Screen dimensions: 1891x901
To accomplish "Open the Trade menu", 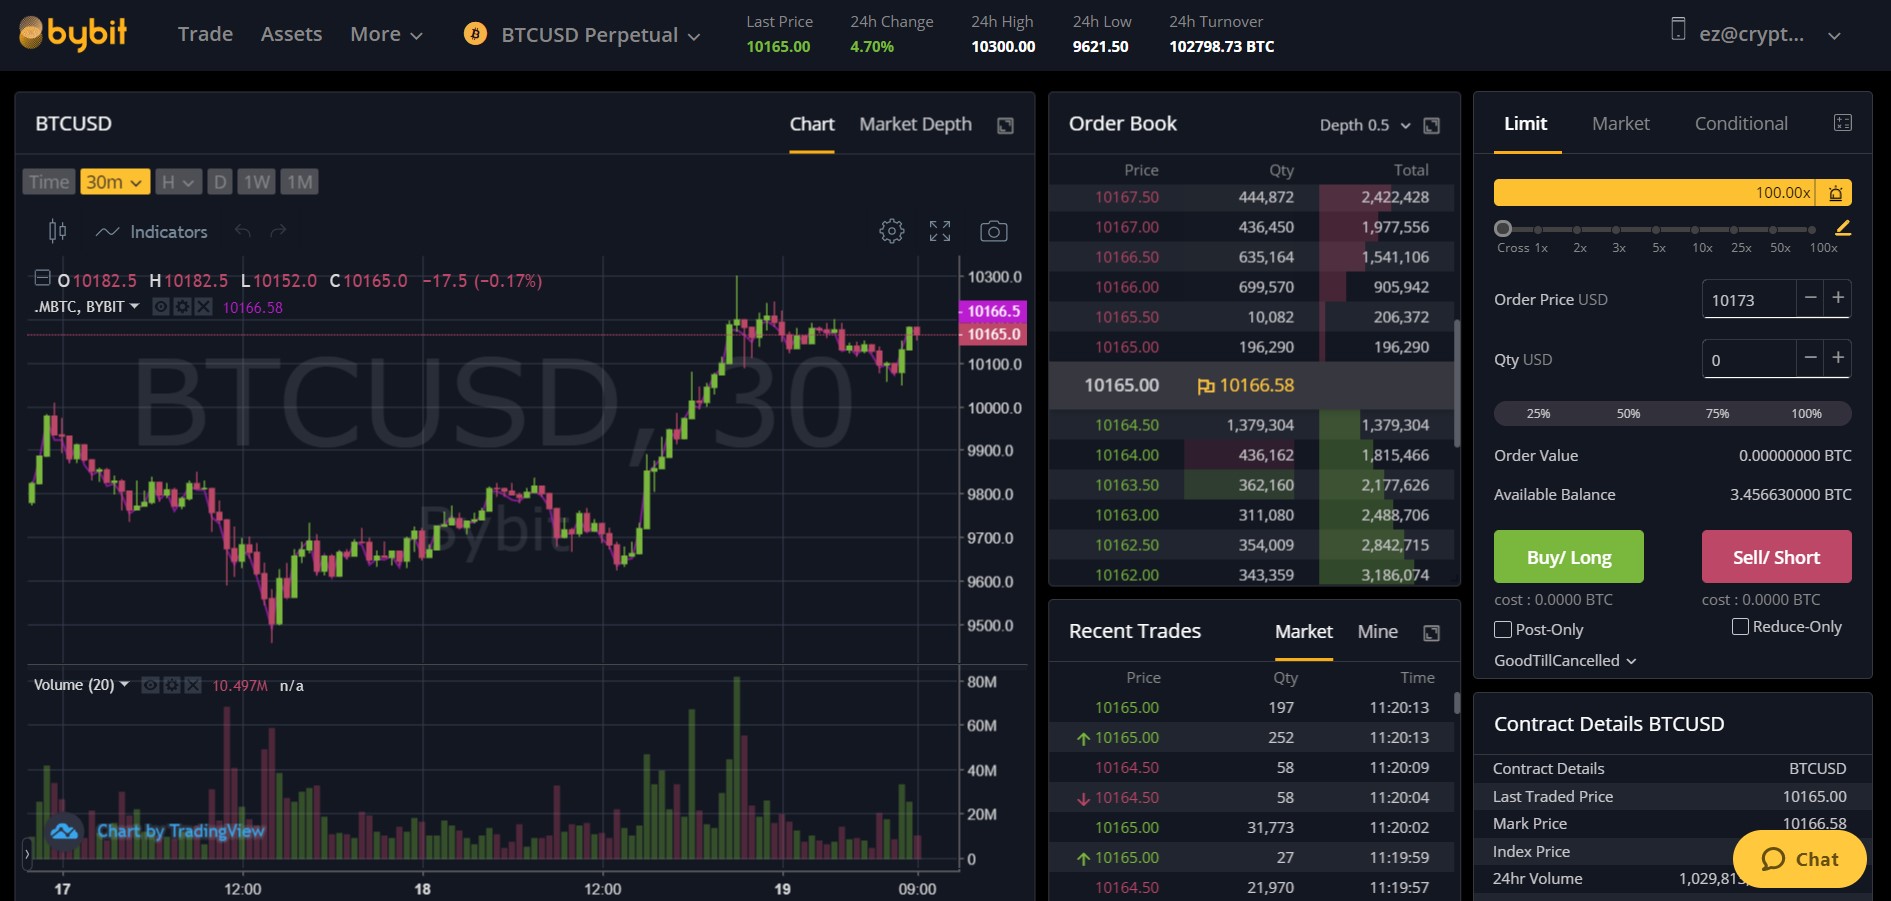I will (205, 34).
